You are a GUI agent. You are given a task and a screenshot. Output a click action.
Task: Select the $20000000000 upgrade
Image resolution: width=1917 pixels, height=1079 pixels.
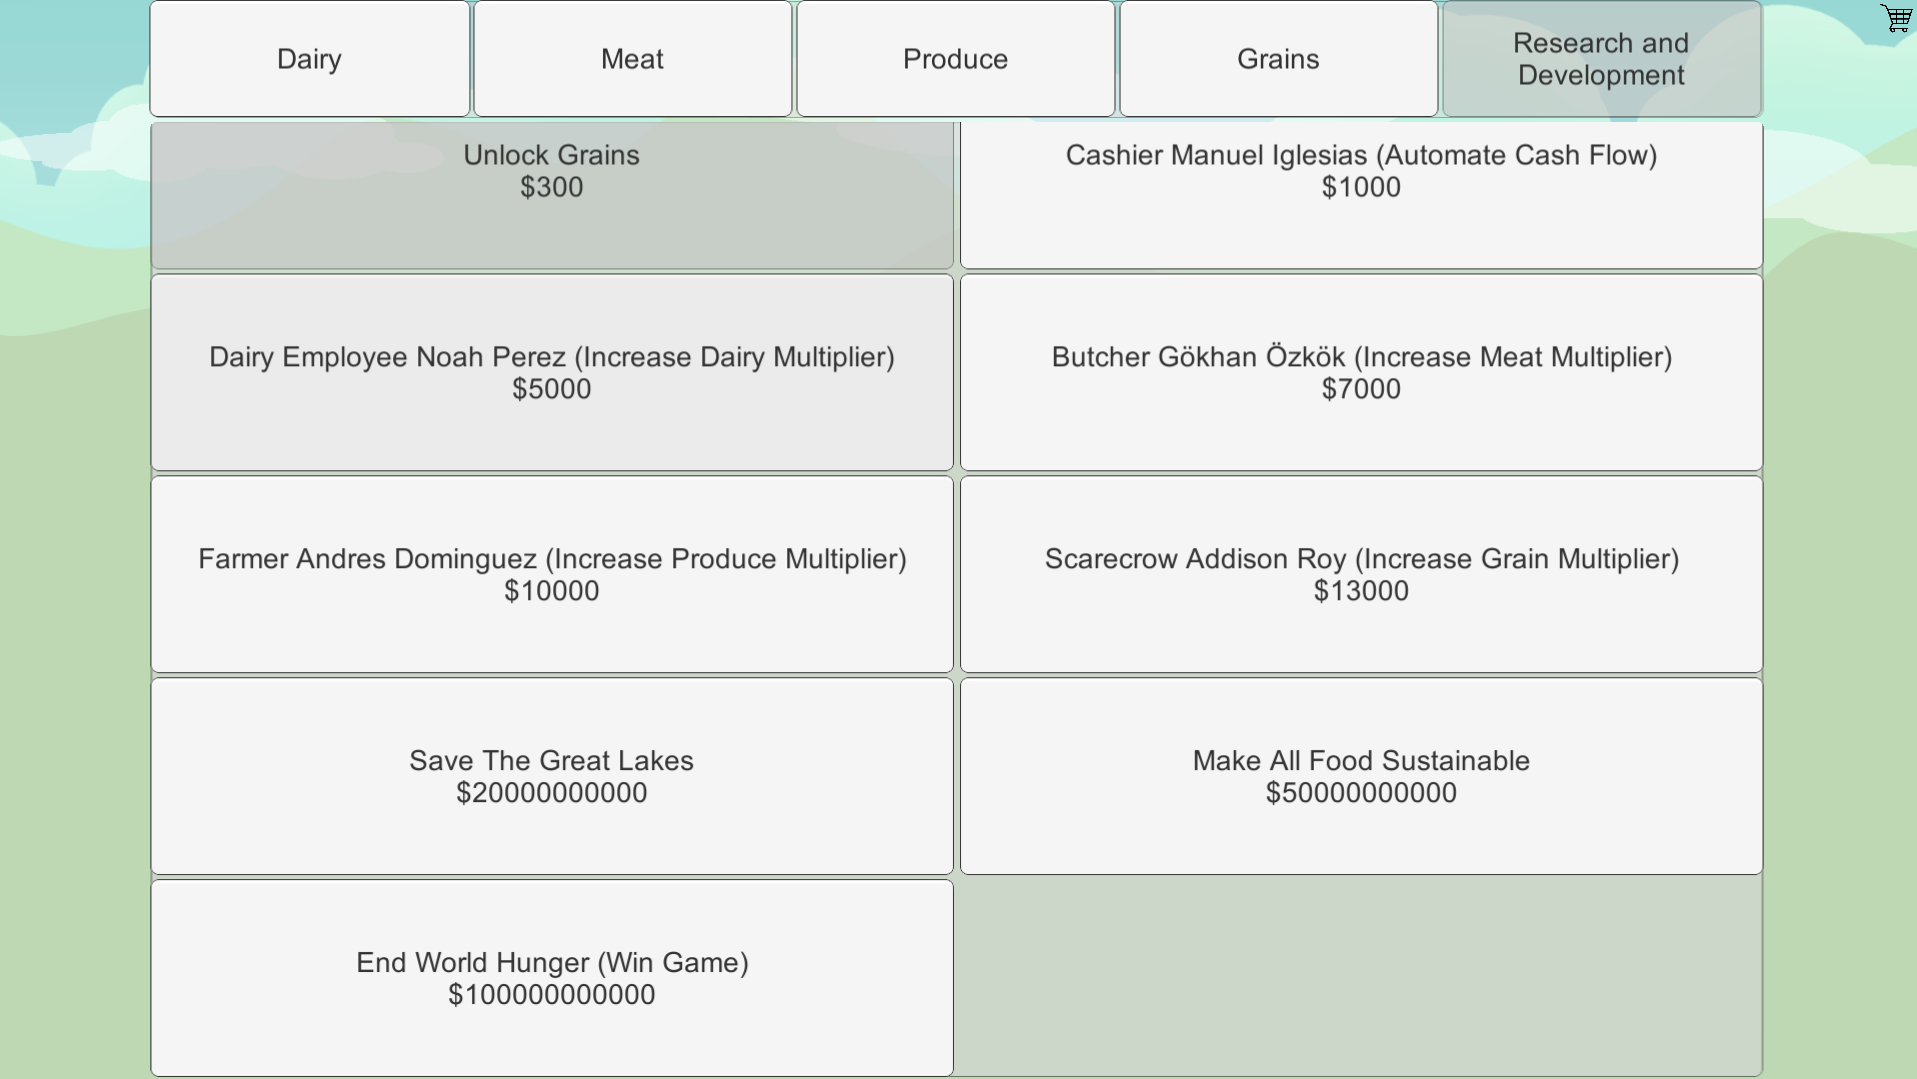pos(551,776)
